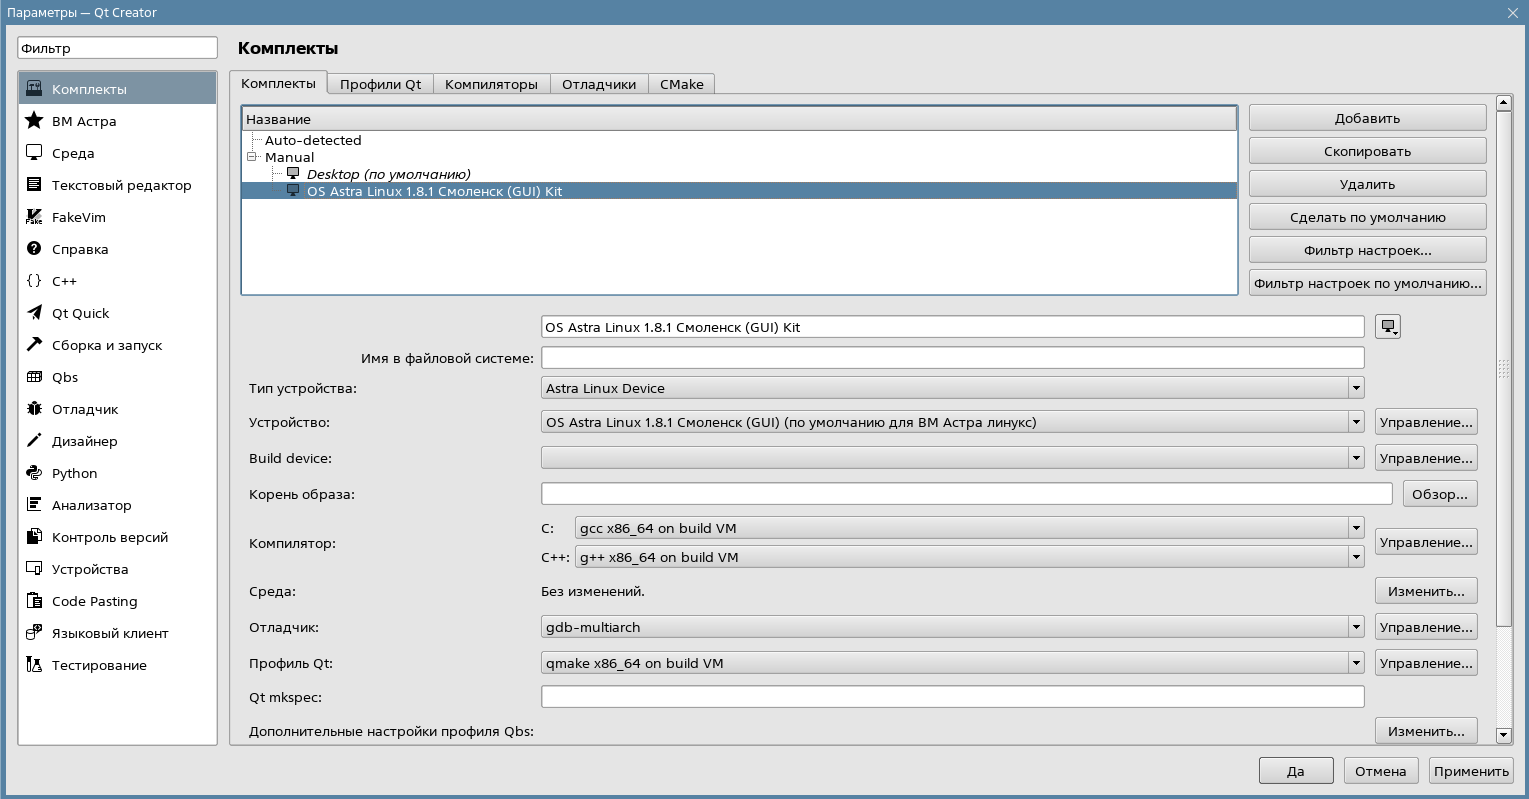This screenshot has width=1529, height=799.
Task: Click the kit icon button beside name field
Action: (x=1388, y=327)
